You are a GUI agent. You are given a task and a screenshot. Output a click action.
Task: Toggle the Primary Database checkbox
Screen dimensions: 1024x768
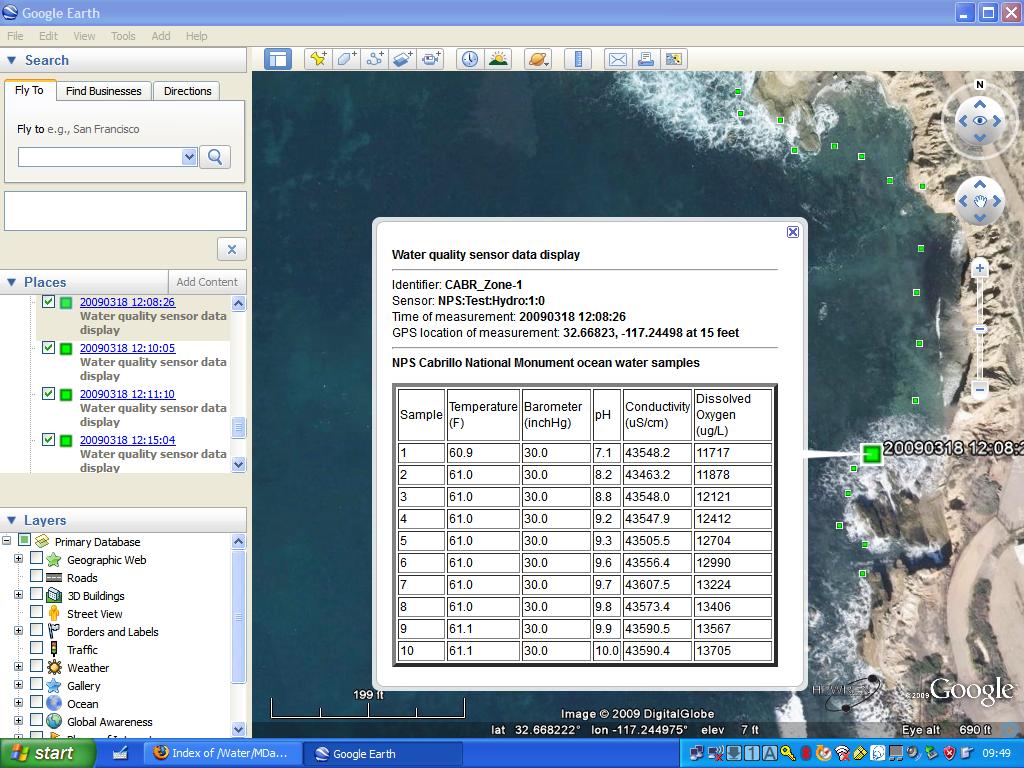coord(24,540)
